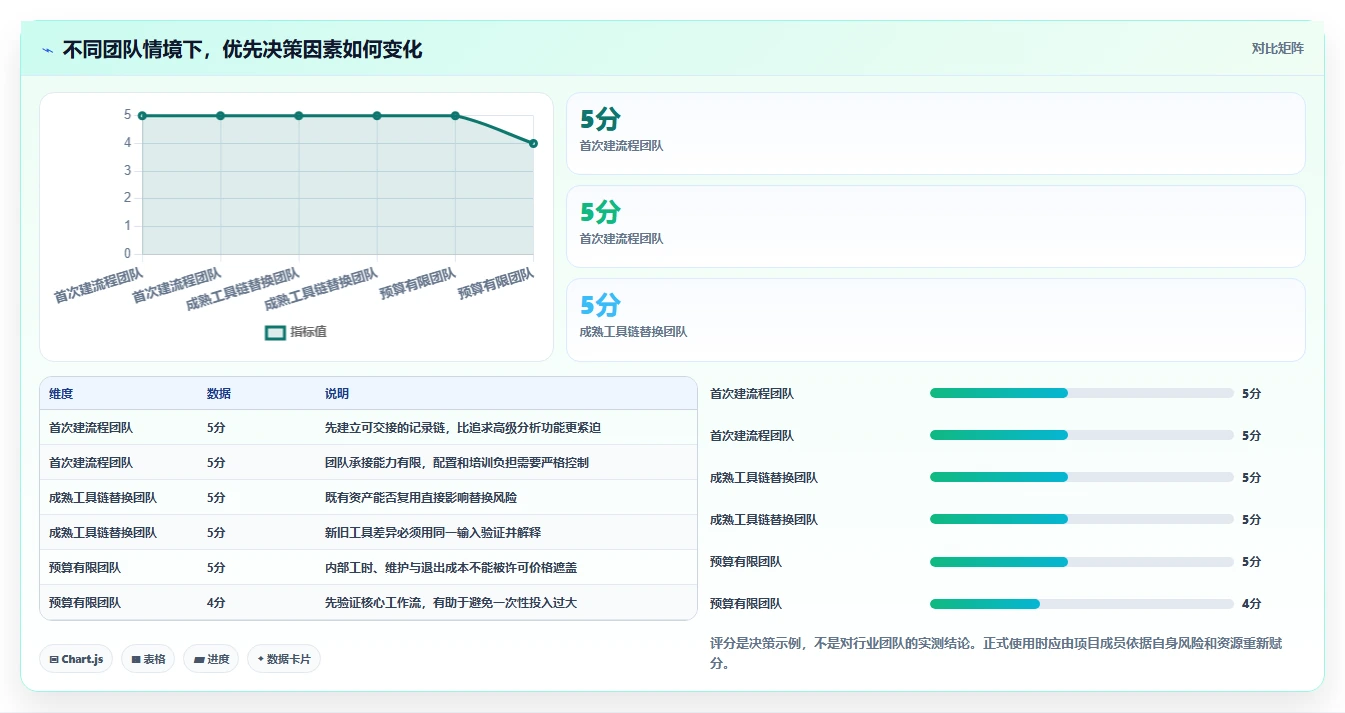This screenshot has width=1345, height=713.
Task: Click the 维度 column header
Action: [x=61, y=394]
